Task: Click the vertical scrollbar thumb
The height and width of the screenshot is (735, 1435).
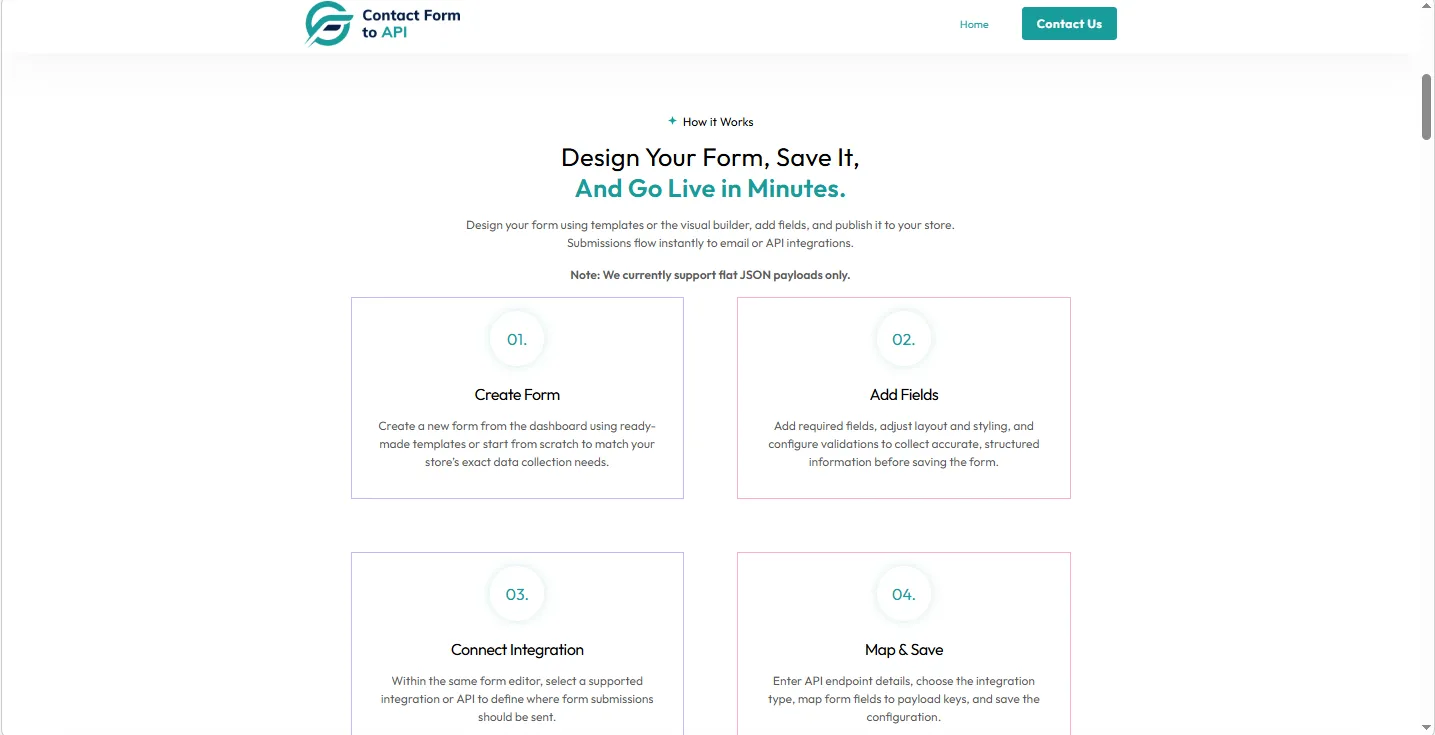Action: click(1427, 107)
